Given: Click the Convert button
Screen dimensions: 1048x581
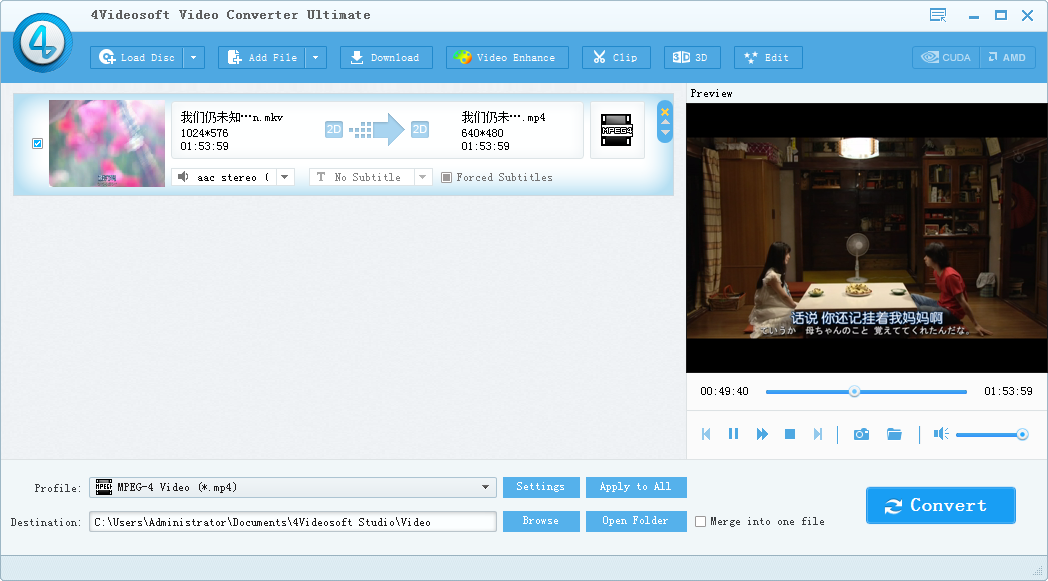Looking at the screenshot, I should pyautogui.click(x=940, y=506).
